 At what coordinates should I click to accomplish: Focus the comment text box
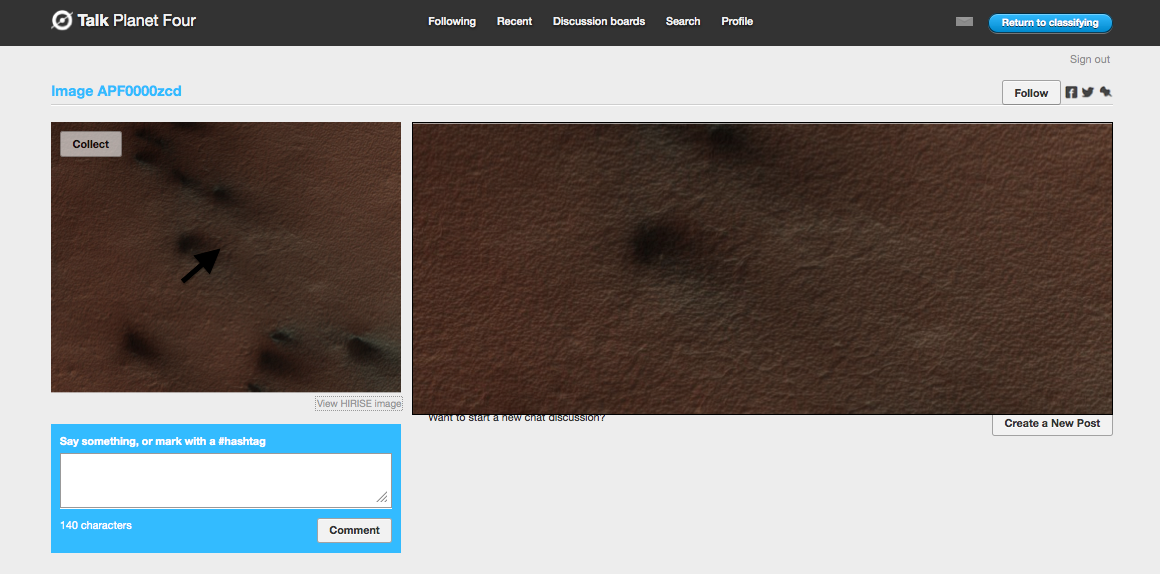[x=225, y=480]
